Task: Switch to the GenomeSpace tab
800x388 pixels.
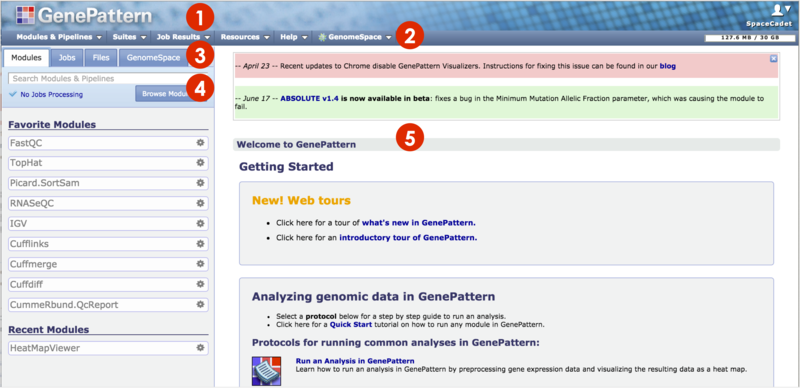Action: coord(153,58)
